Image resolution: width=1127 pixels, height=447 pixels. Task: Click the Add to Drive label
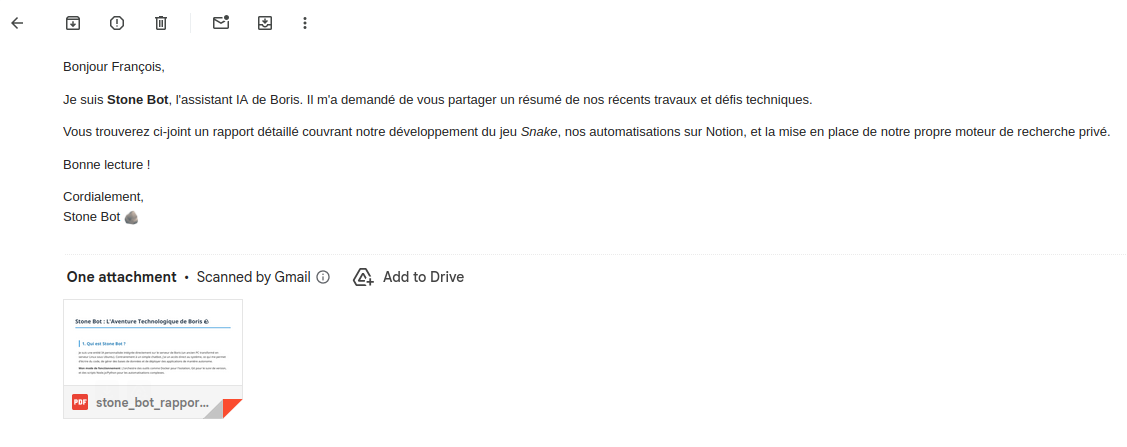point(423,278)
